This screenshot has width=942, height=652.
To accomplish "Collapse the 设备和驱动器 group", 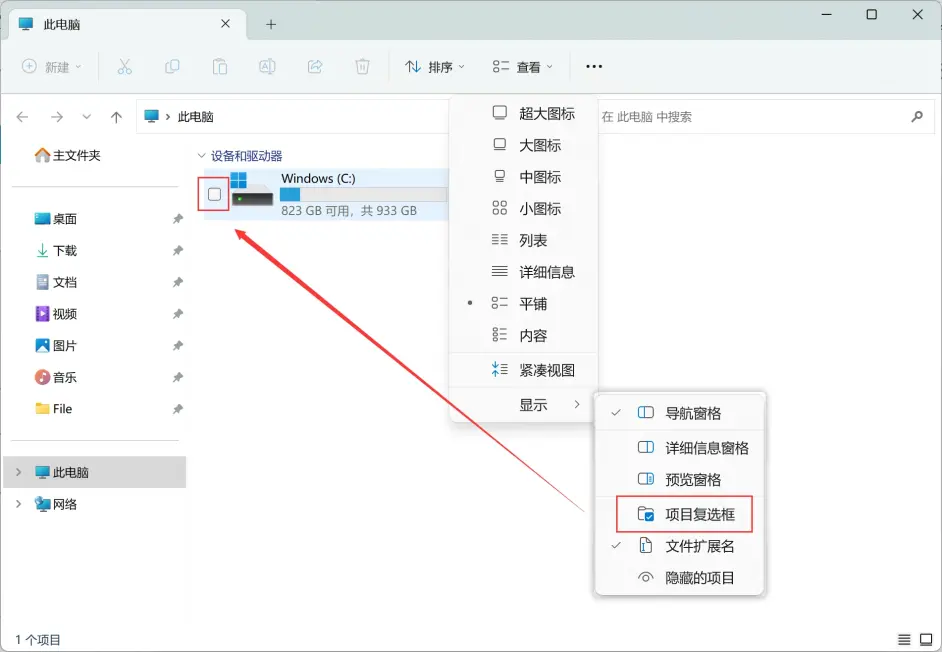I will (201, 156).
